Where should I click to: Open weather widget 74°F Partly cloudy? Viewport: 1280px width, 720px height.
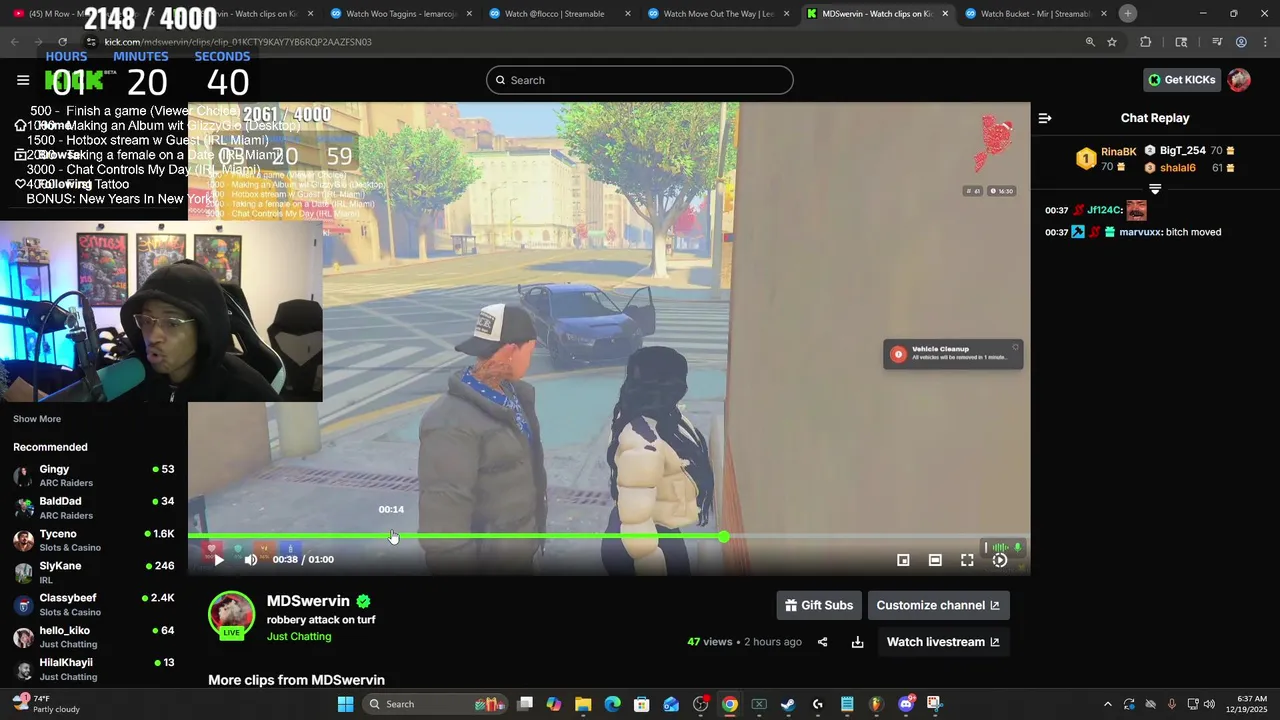tap(48, 704)
